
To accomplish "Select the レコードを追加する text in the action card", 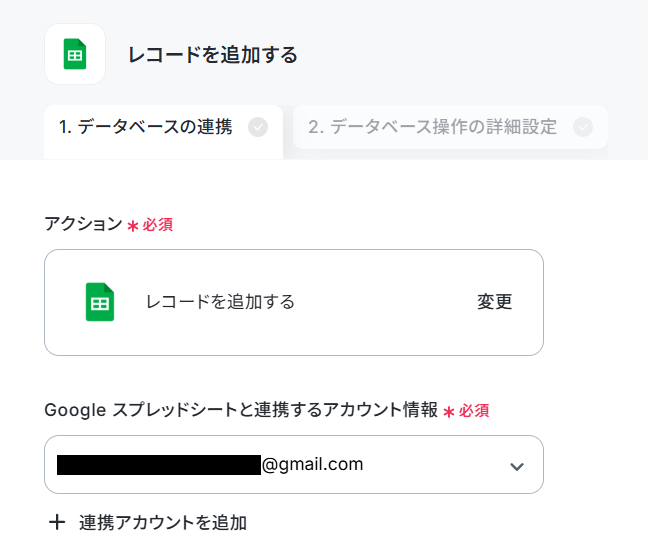I will pos(220,302).
